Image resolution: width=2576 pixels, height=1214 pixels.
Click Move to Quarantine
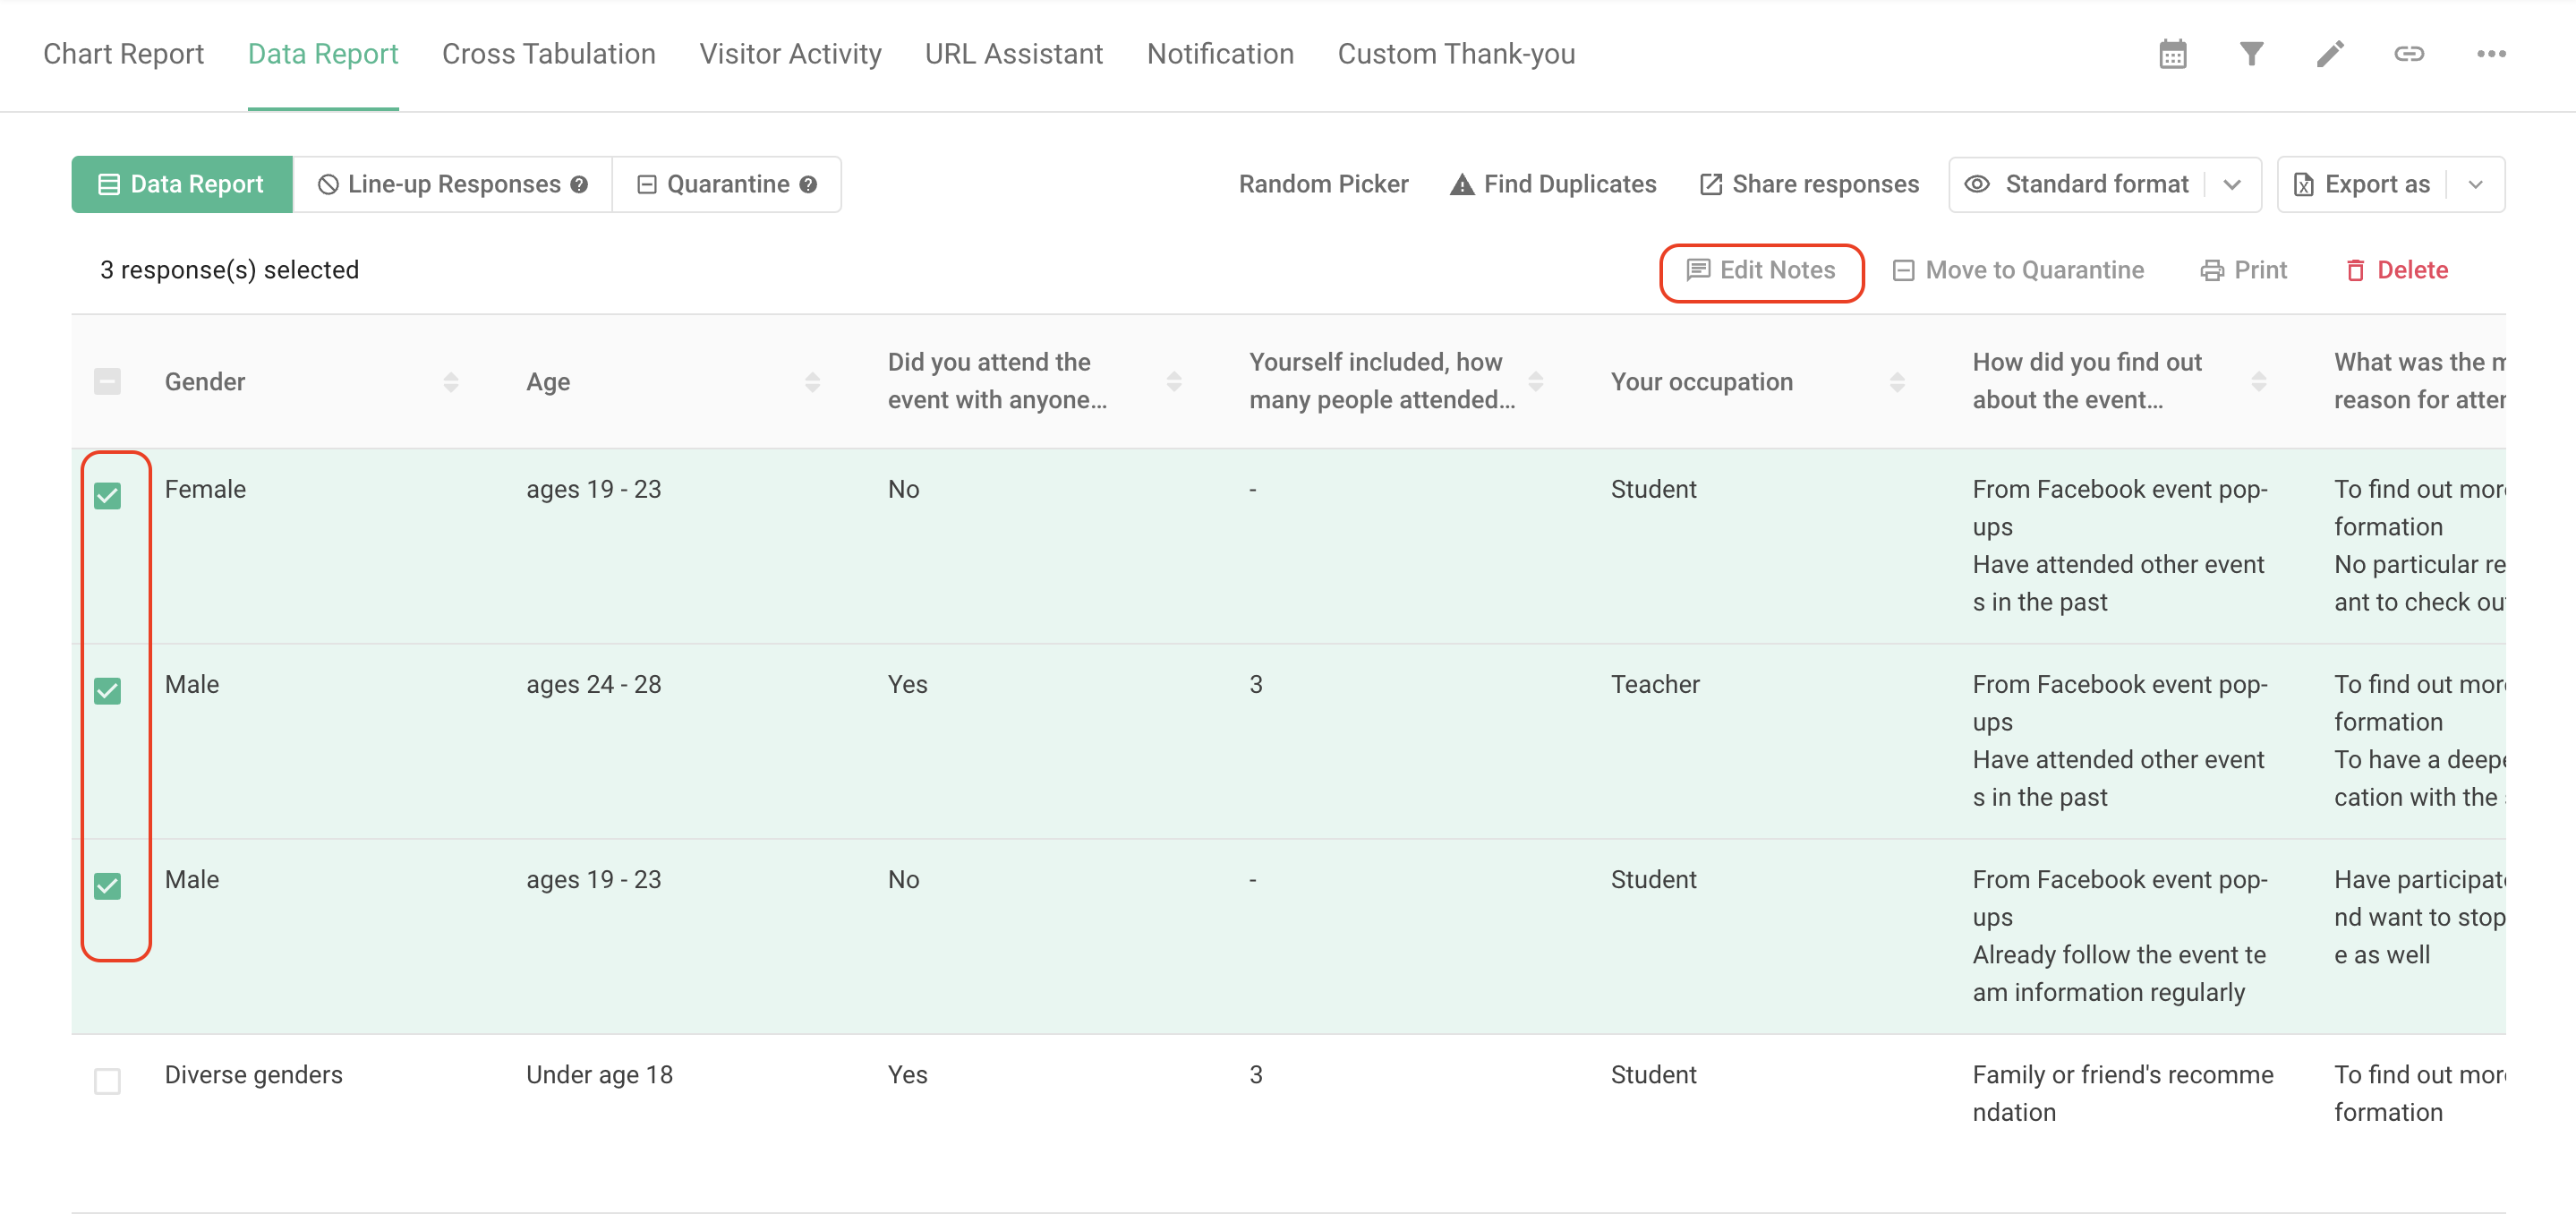pyautogui.click(x=2018, y=271)
